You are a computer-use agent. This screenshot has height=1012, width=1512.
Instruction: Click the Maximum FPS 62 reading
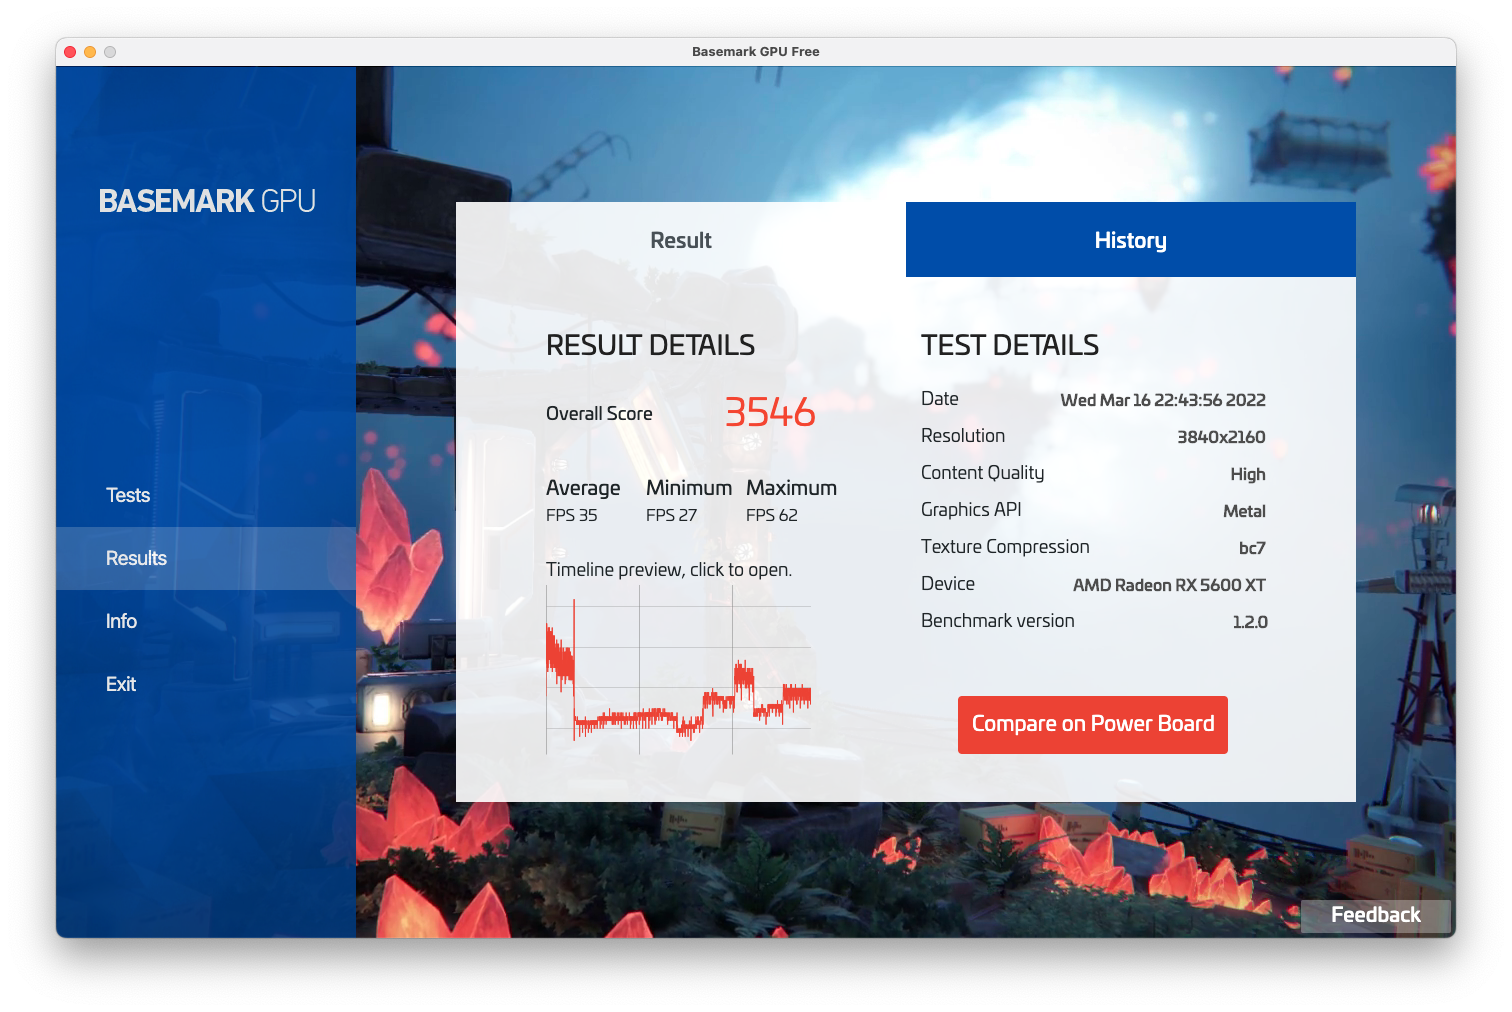(x=772, y=515)
